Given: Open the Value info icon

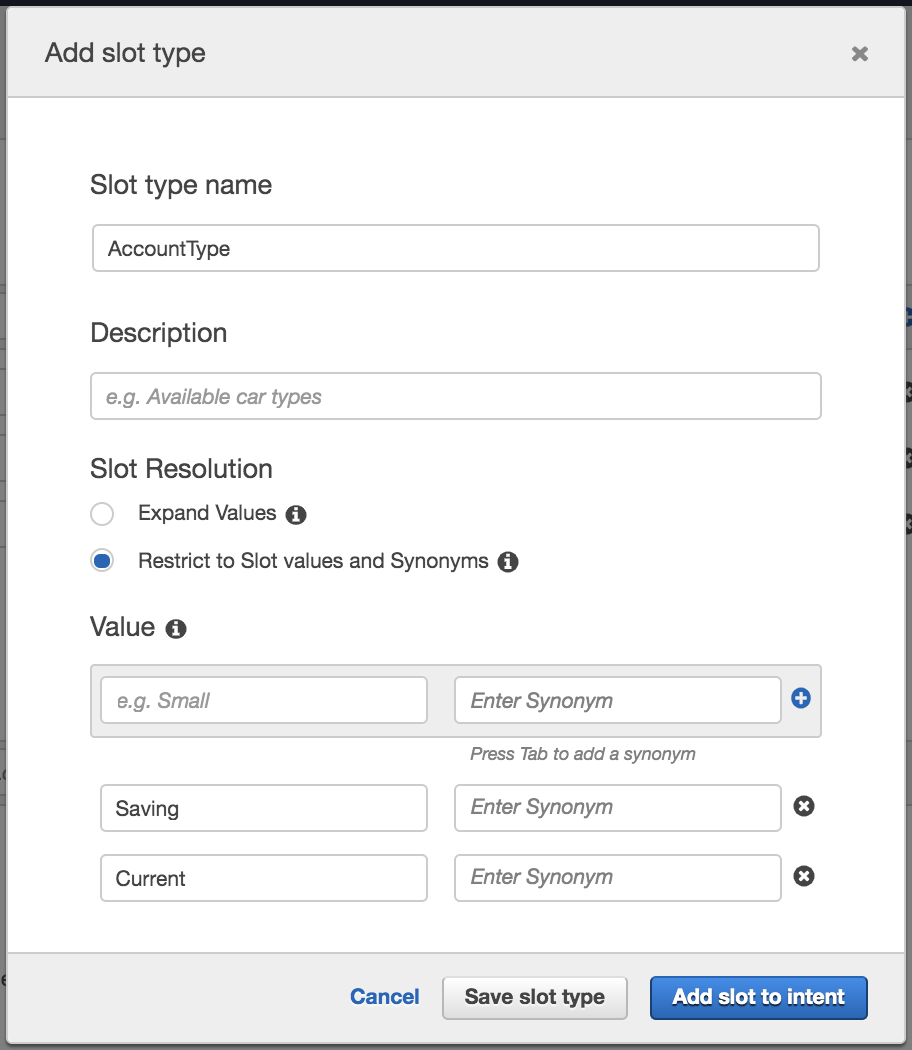Looking at the screenshot, I should click(x=175, y=629).
